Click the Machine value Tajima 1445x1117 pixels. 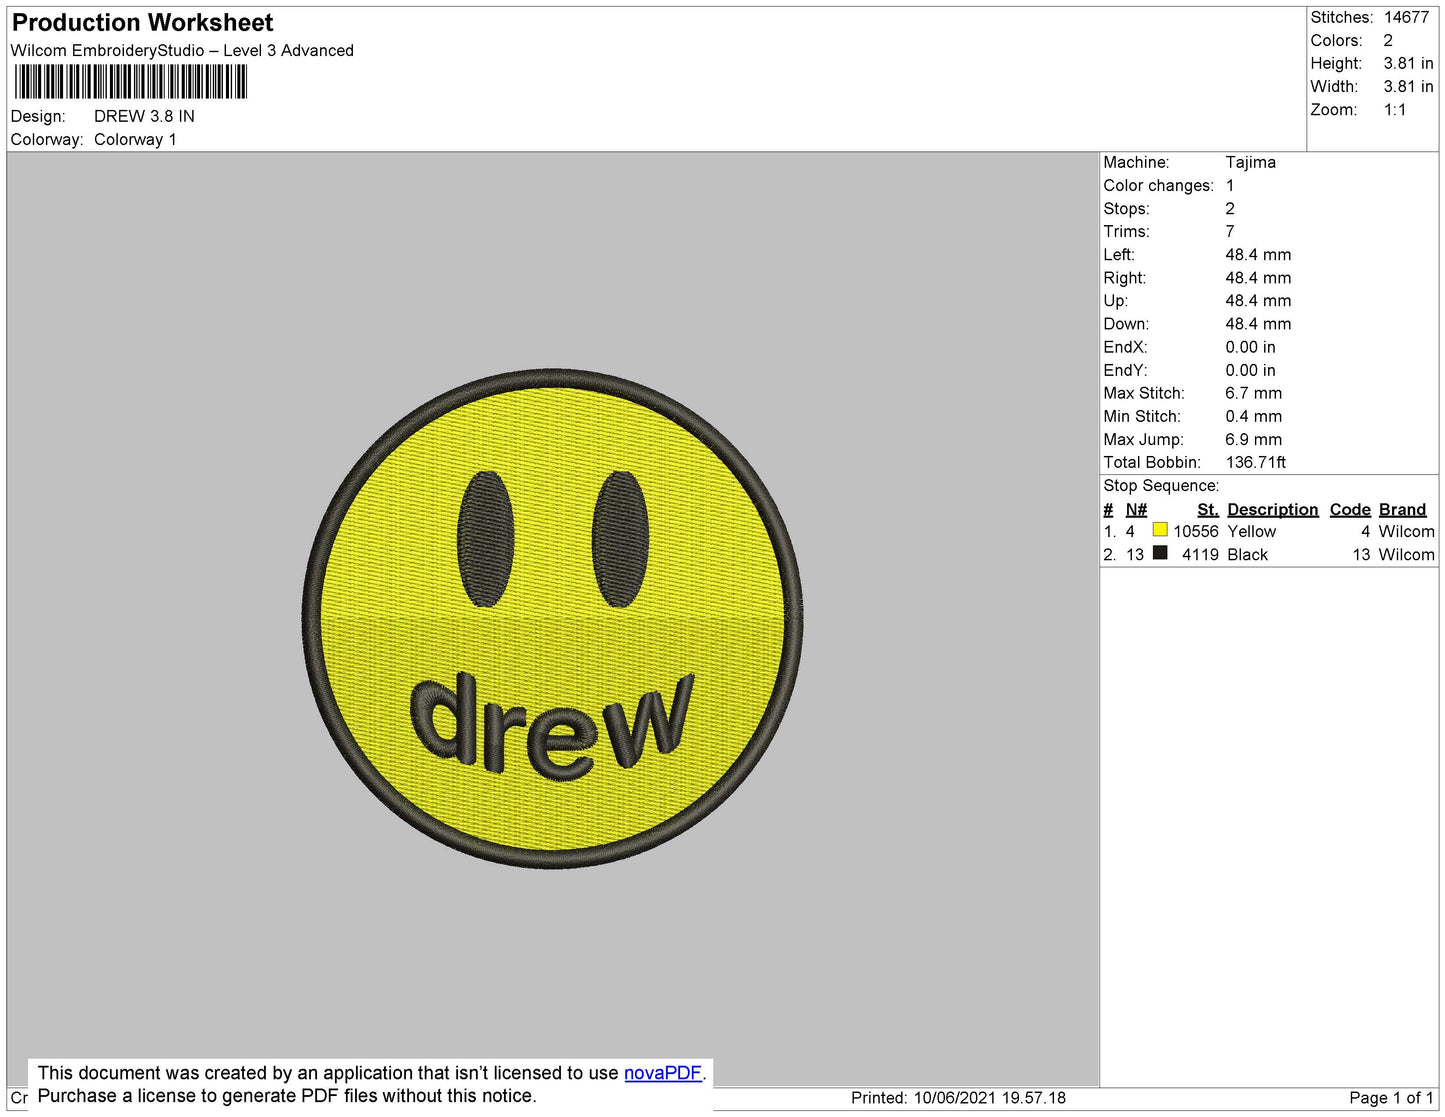coord(1250,162)
